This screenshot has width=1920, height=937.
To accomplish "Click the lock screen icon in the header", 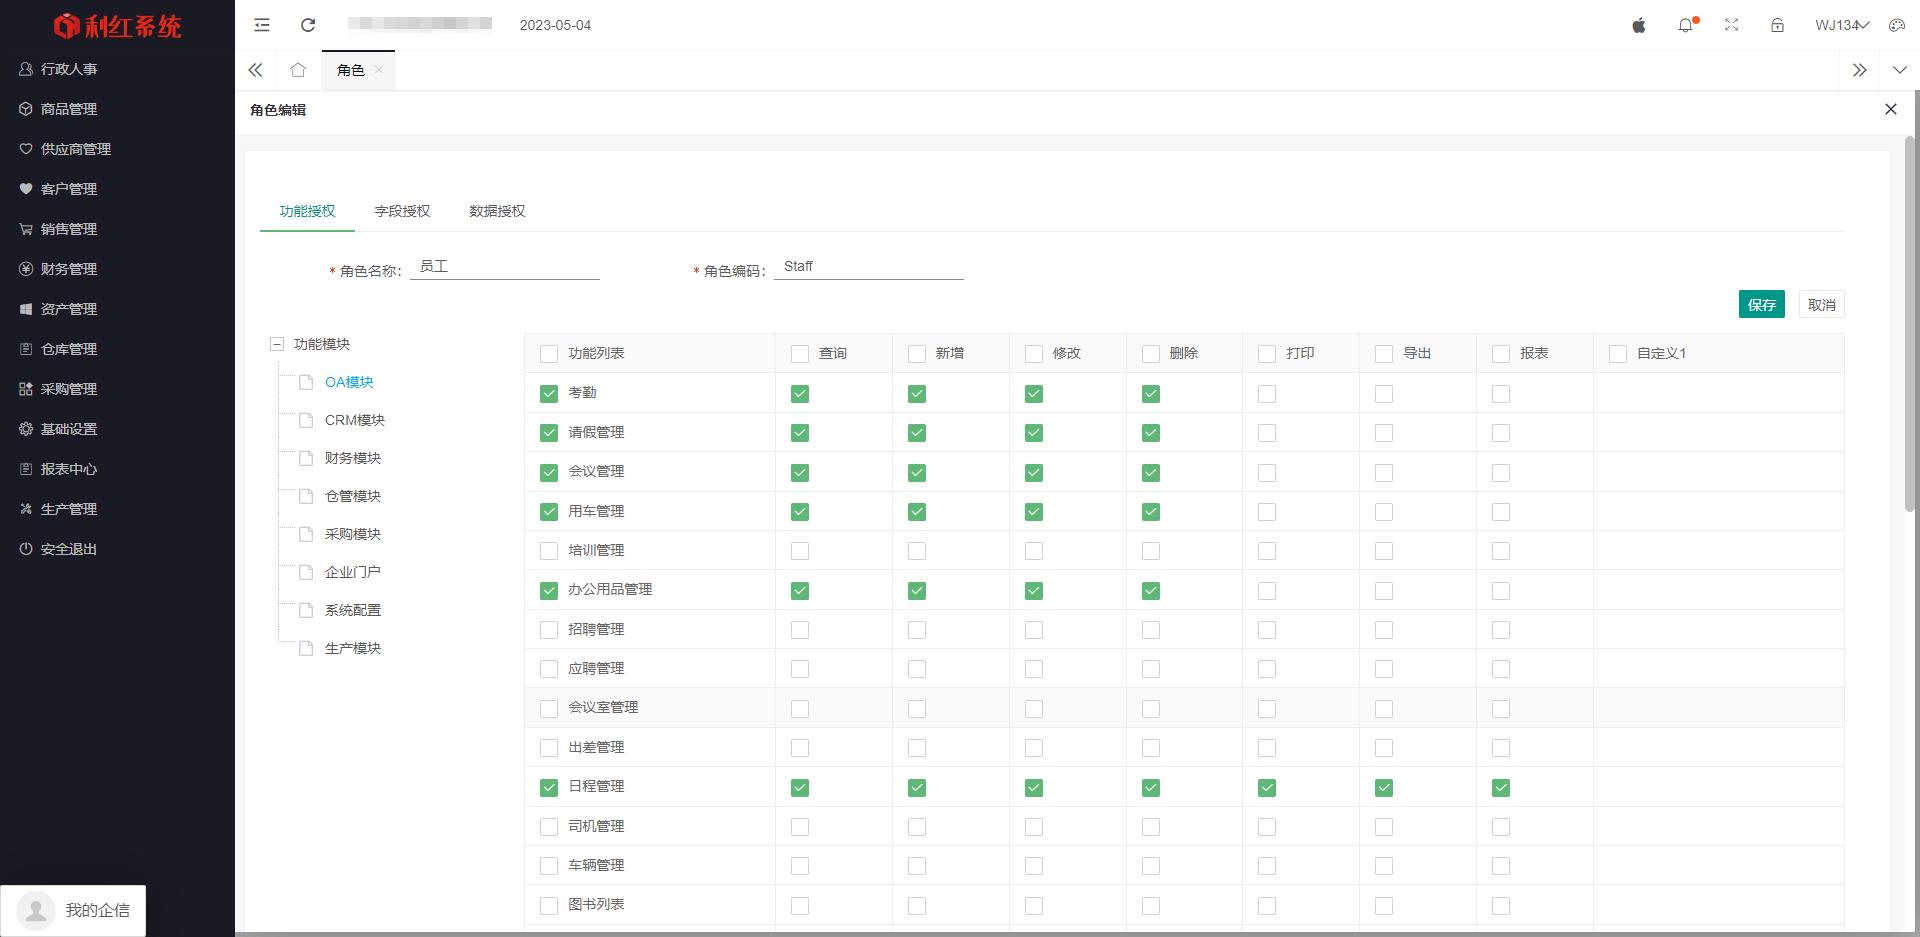I will (x=1777, y=25).
